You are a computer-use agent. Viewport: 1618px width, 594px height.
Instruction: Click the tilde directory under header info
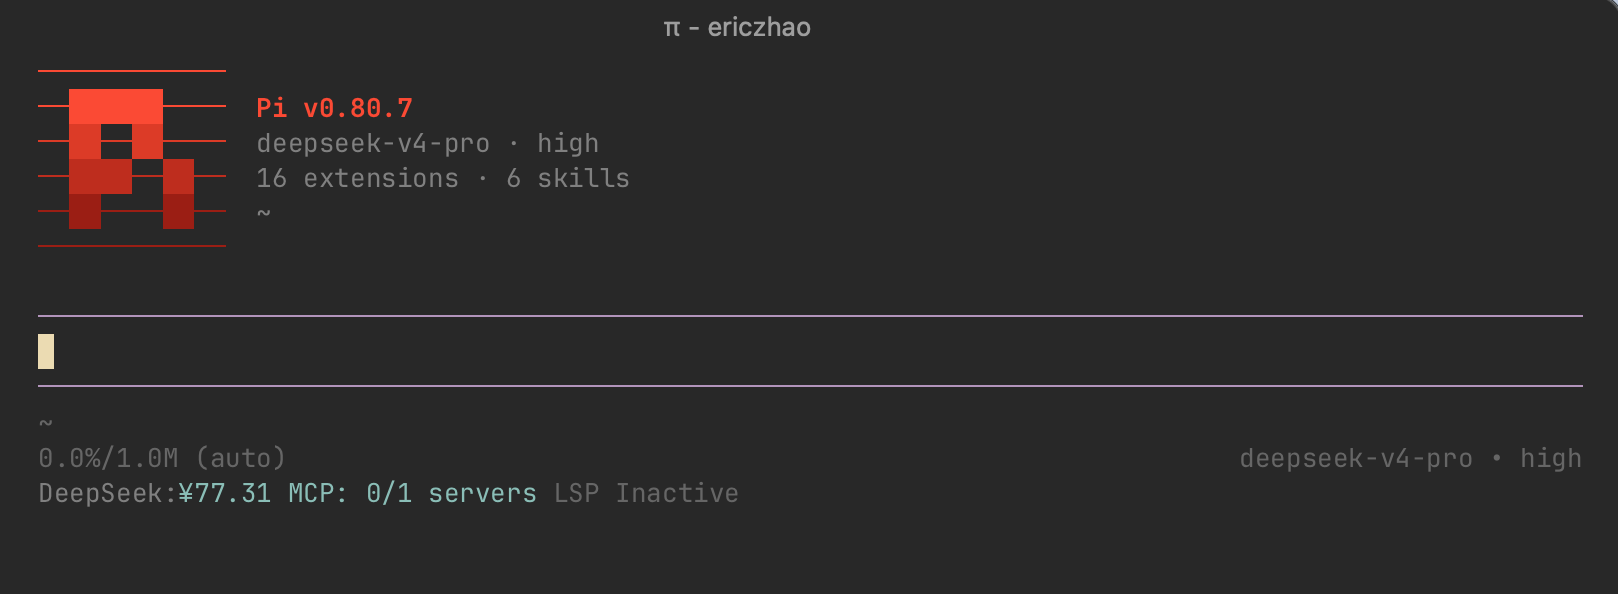[x=264, y=213]
